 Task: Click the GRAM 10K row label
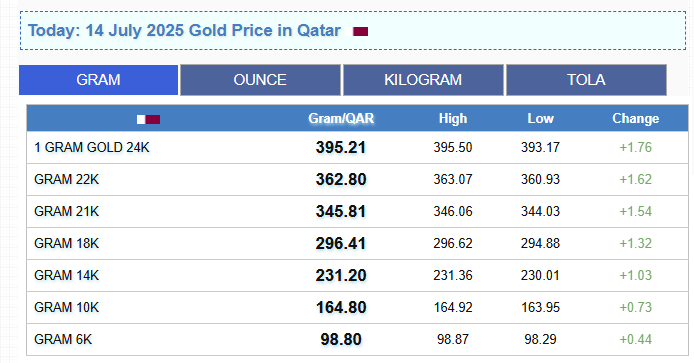point(66,307)
